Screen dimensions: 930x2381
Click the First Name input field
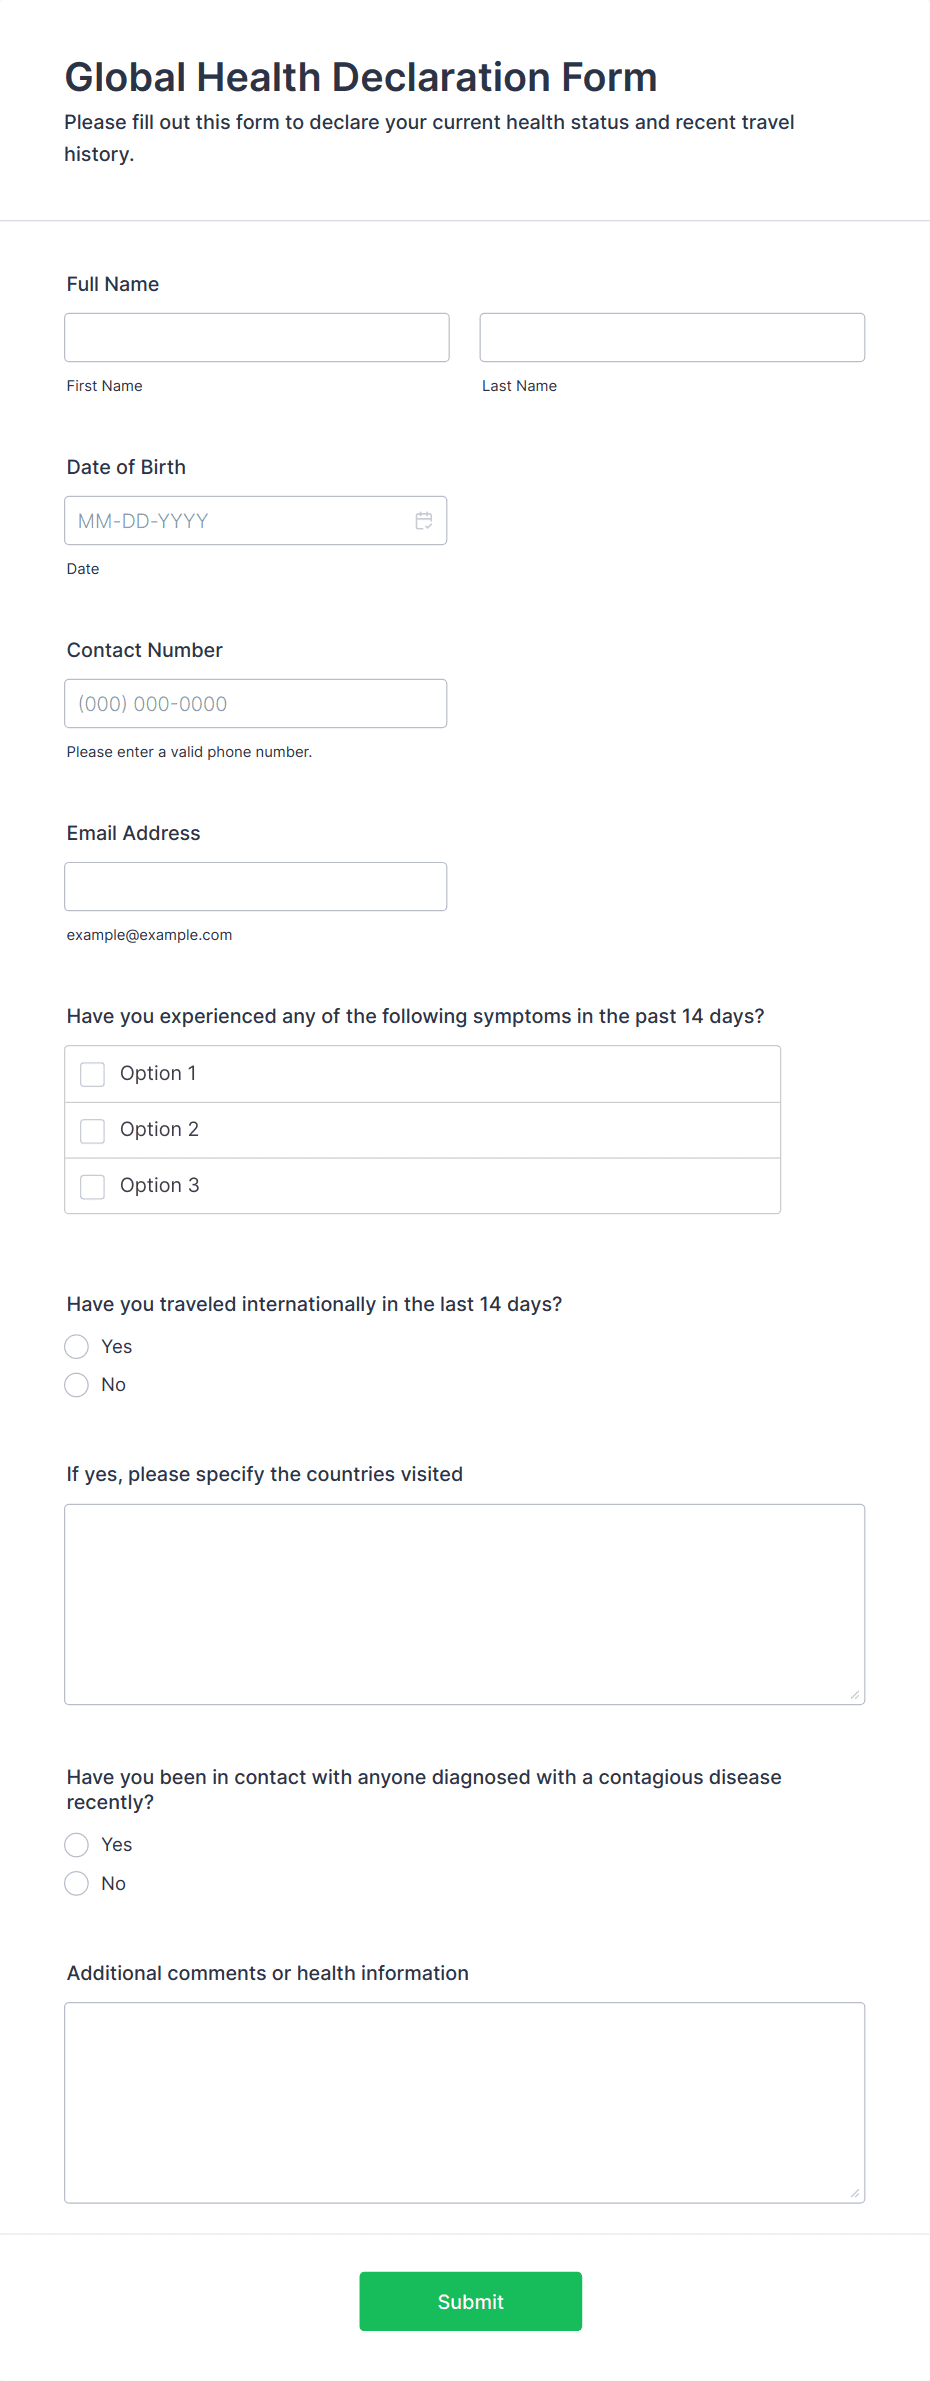tap(257, 337)
